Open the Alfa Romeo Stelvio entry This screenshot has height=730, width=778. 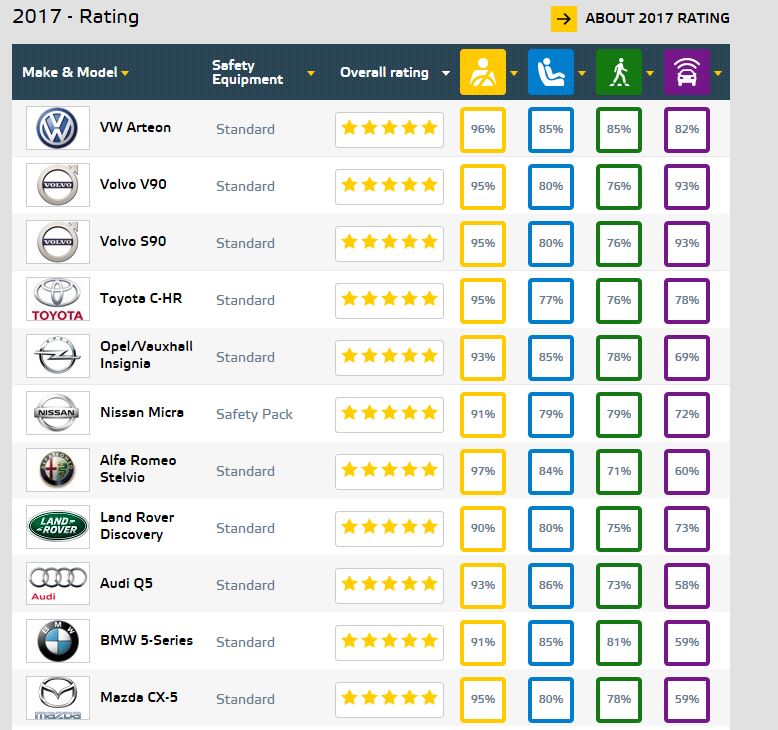(x=138, y=468)
